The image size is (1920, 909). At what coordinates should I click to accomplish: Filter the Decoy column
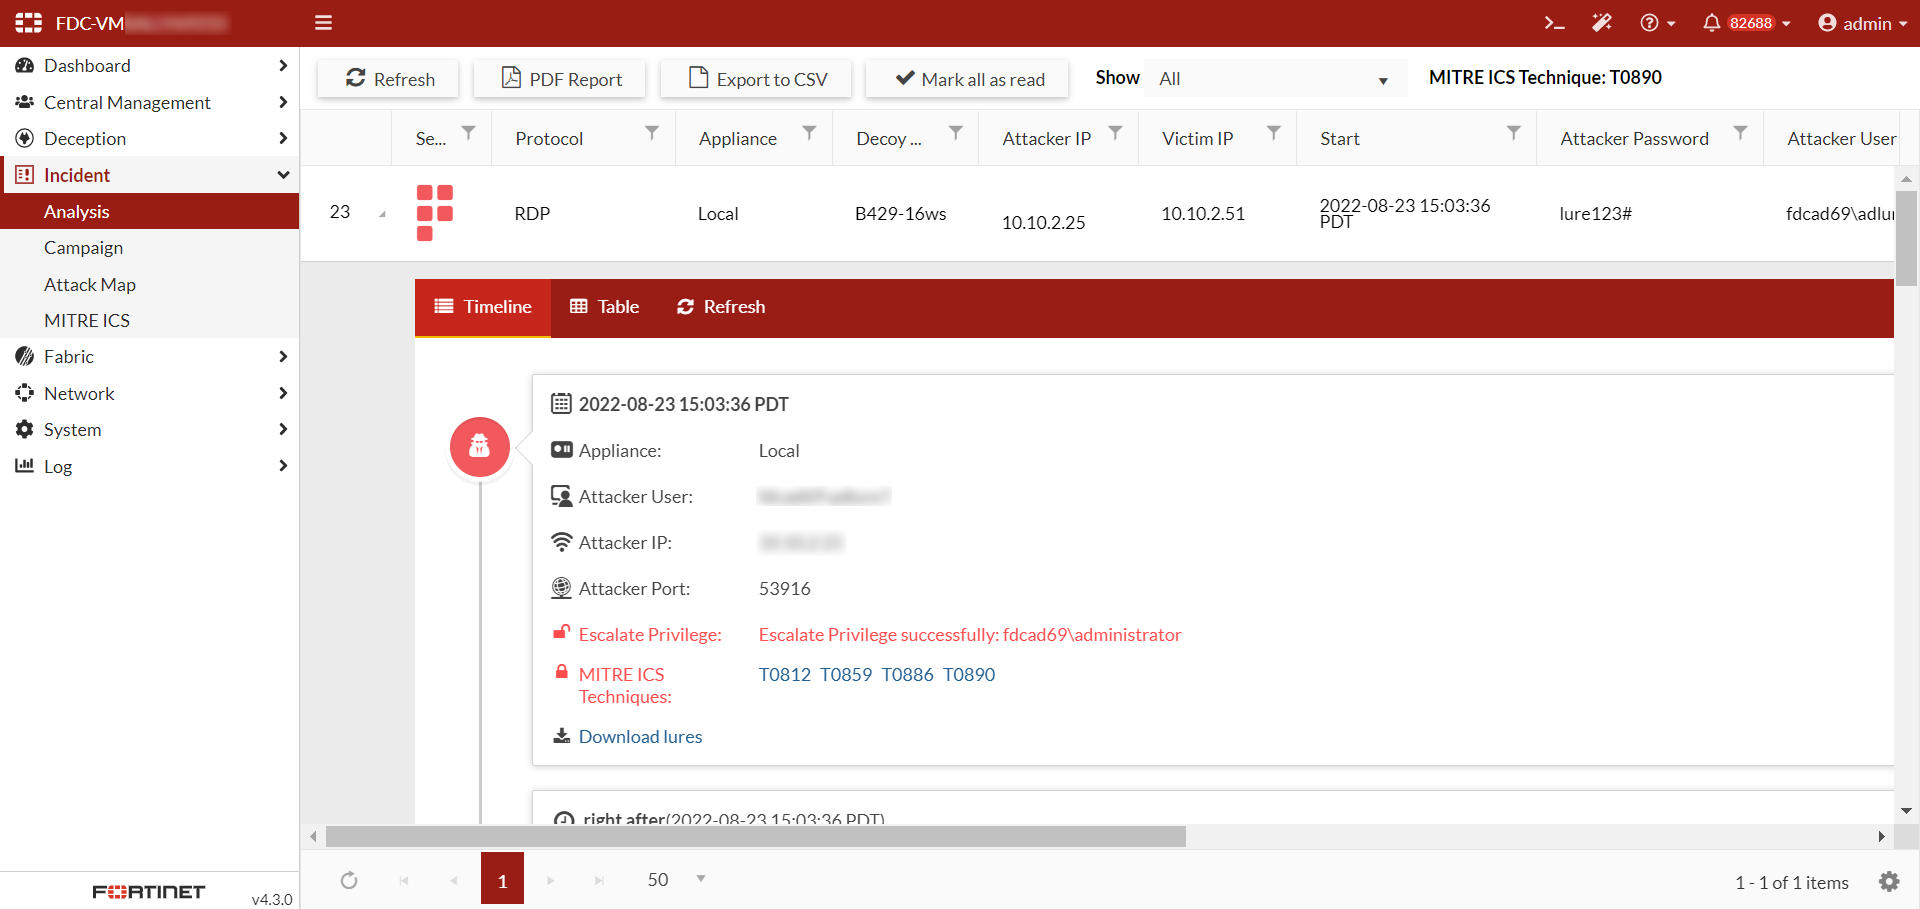click(x=956, y=133)
